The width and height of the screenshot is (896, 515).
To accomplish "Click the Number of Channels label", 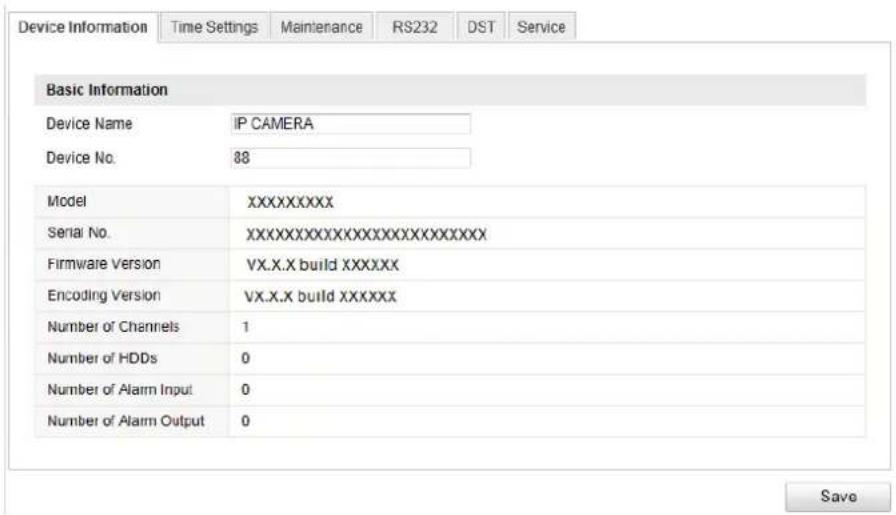I will (x=113, y=327).
